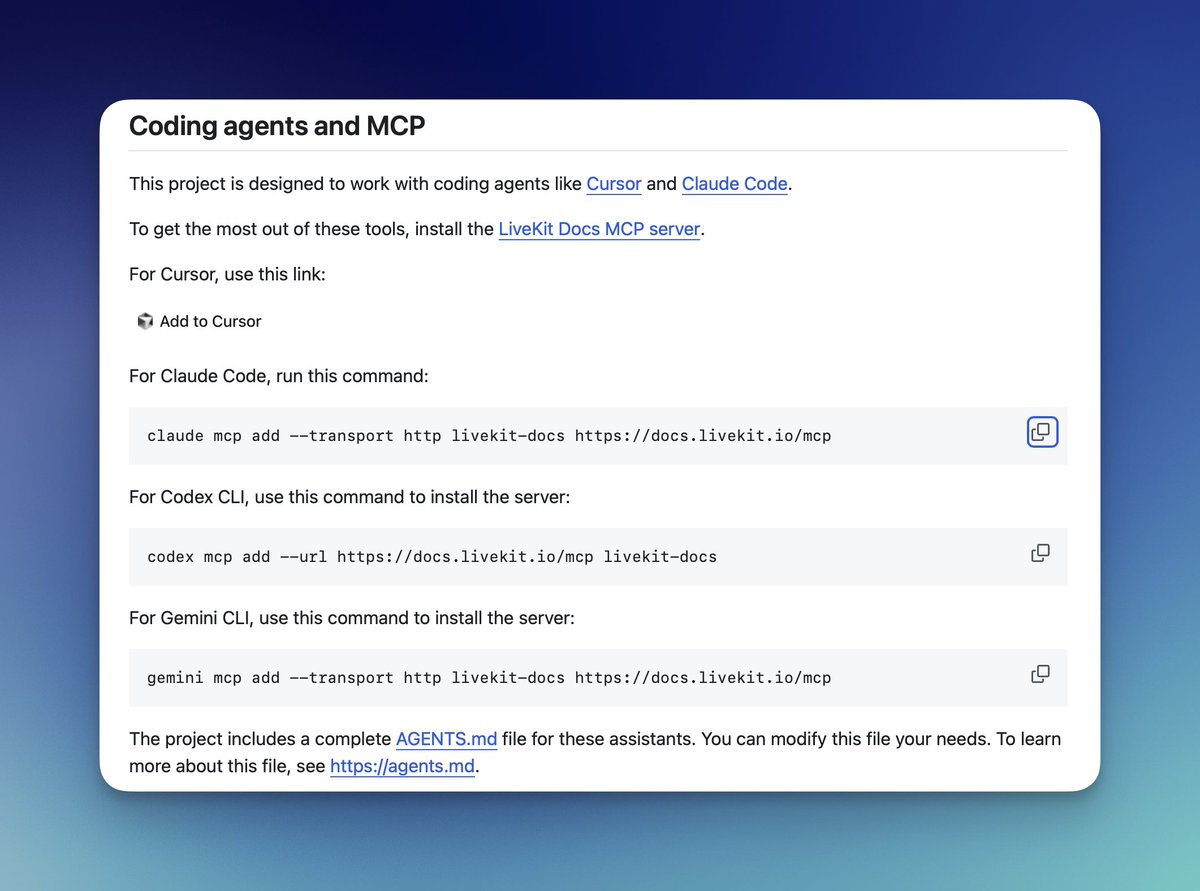Click the codex mcp add command text
1200x891 pixels.
(432, 557)
